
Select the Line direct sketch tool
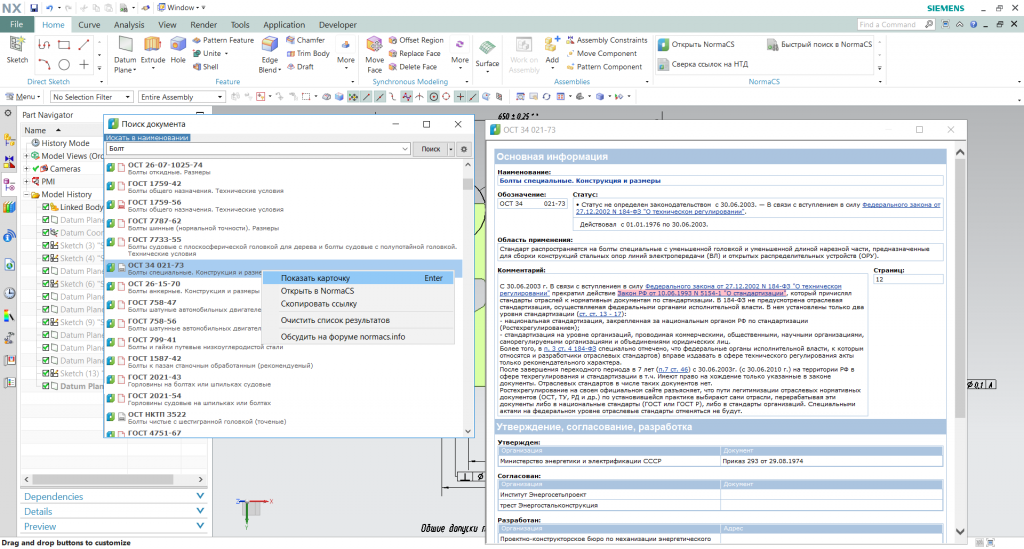[84, 44]
